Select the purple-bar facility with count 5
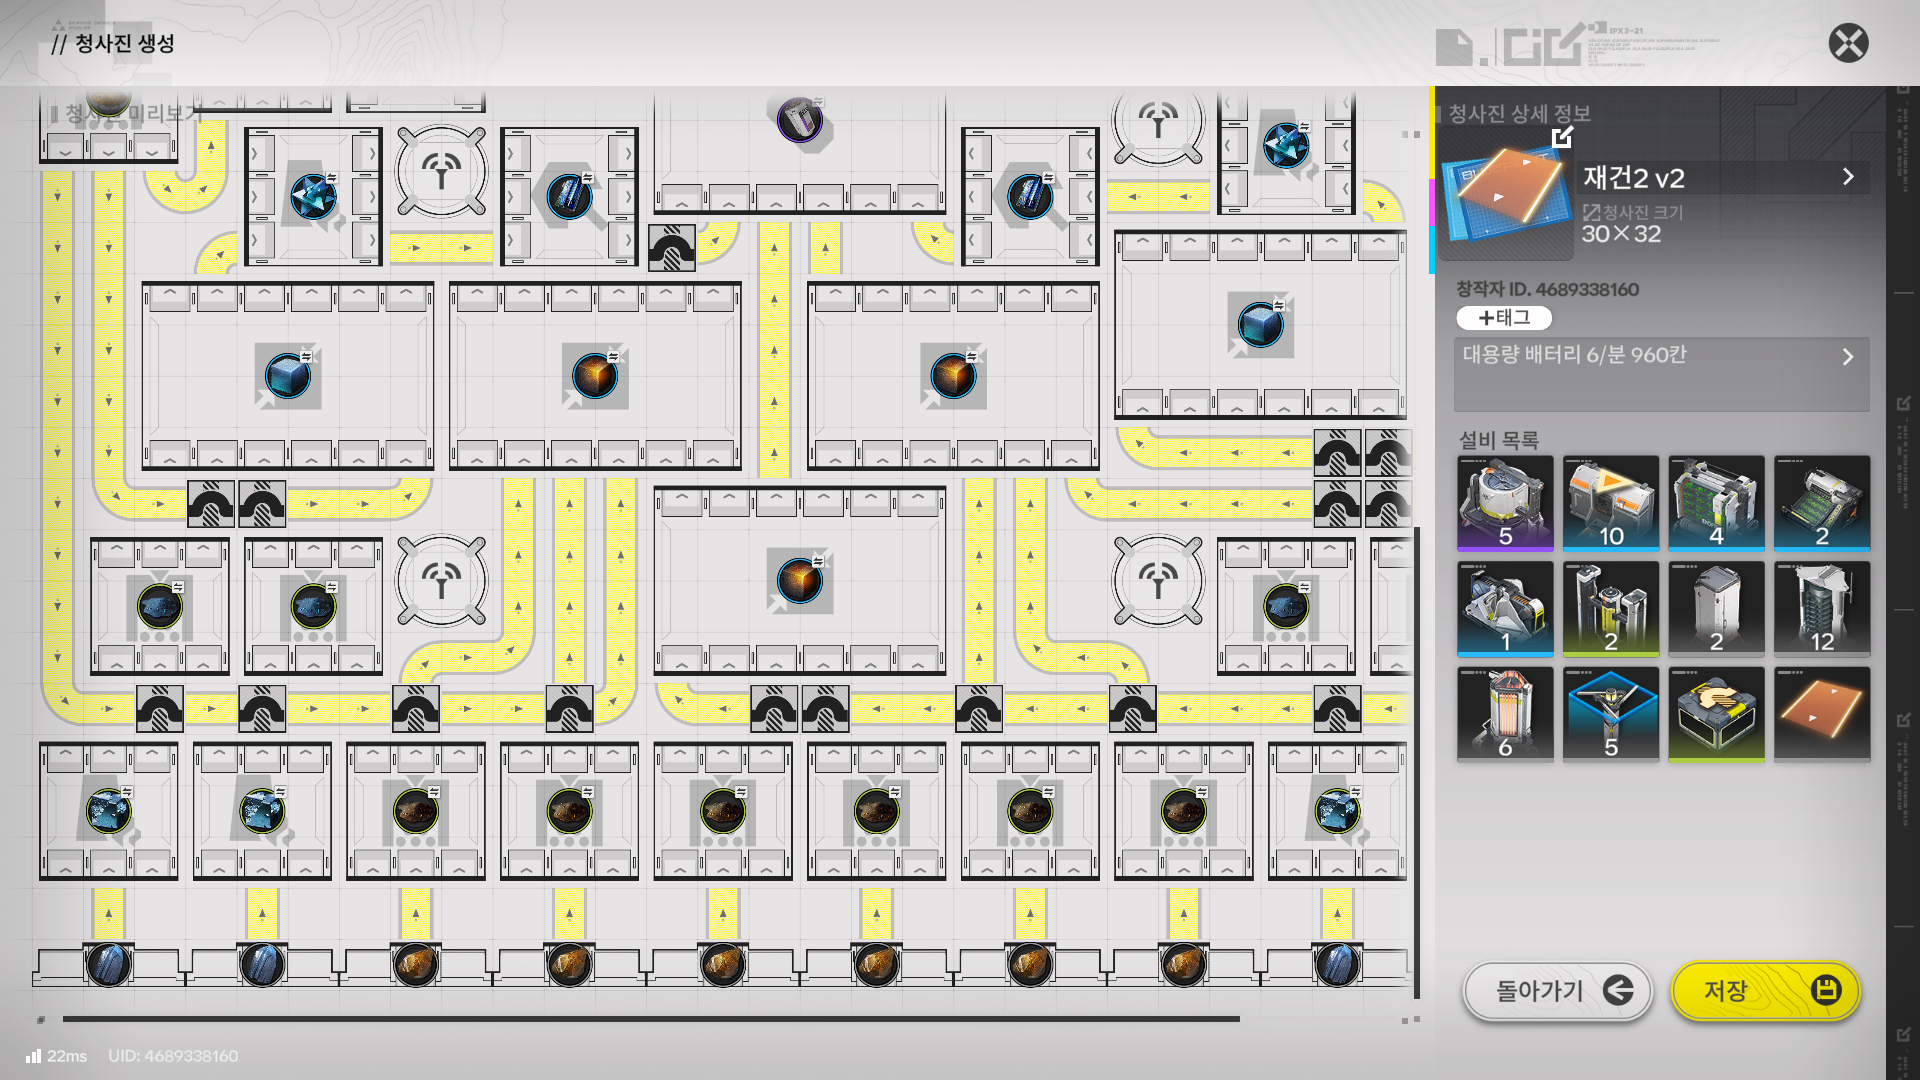Screen dimensions: 1920x1080 [1505, 502]
